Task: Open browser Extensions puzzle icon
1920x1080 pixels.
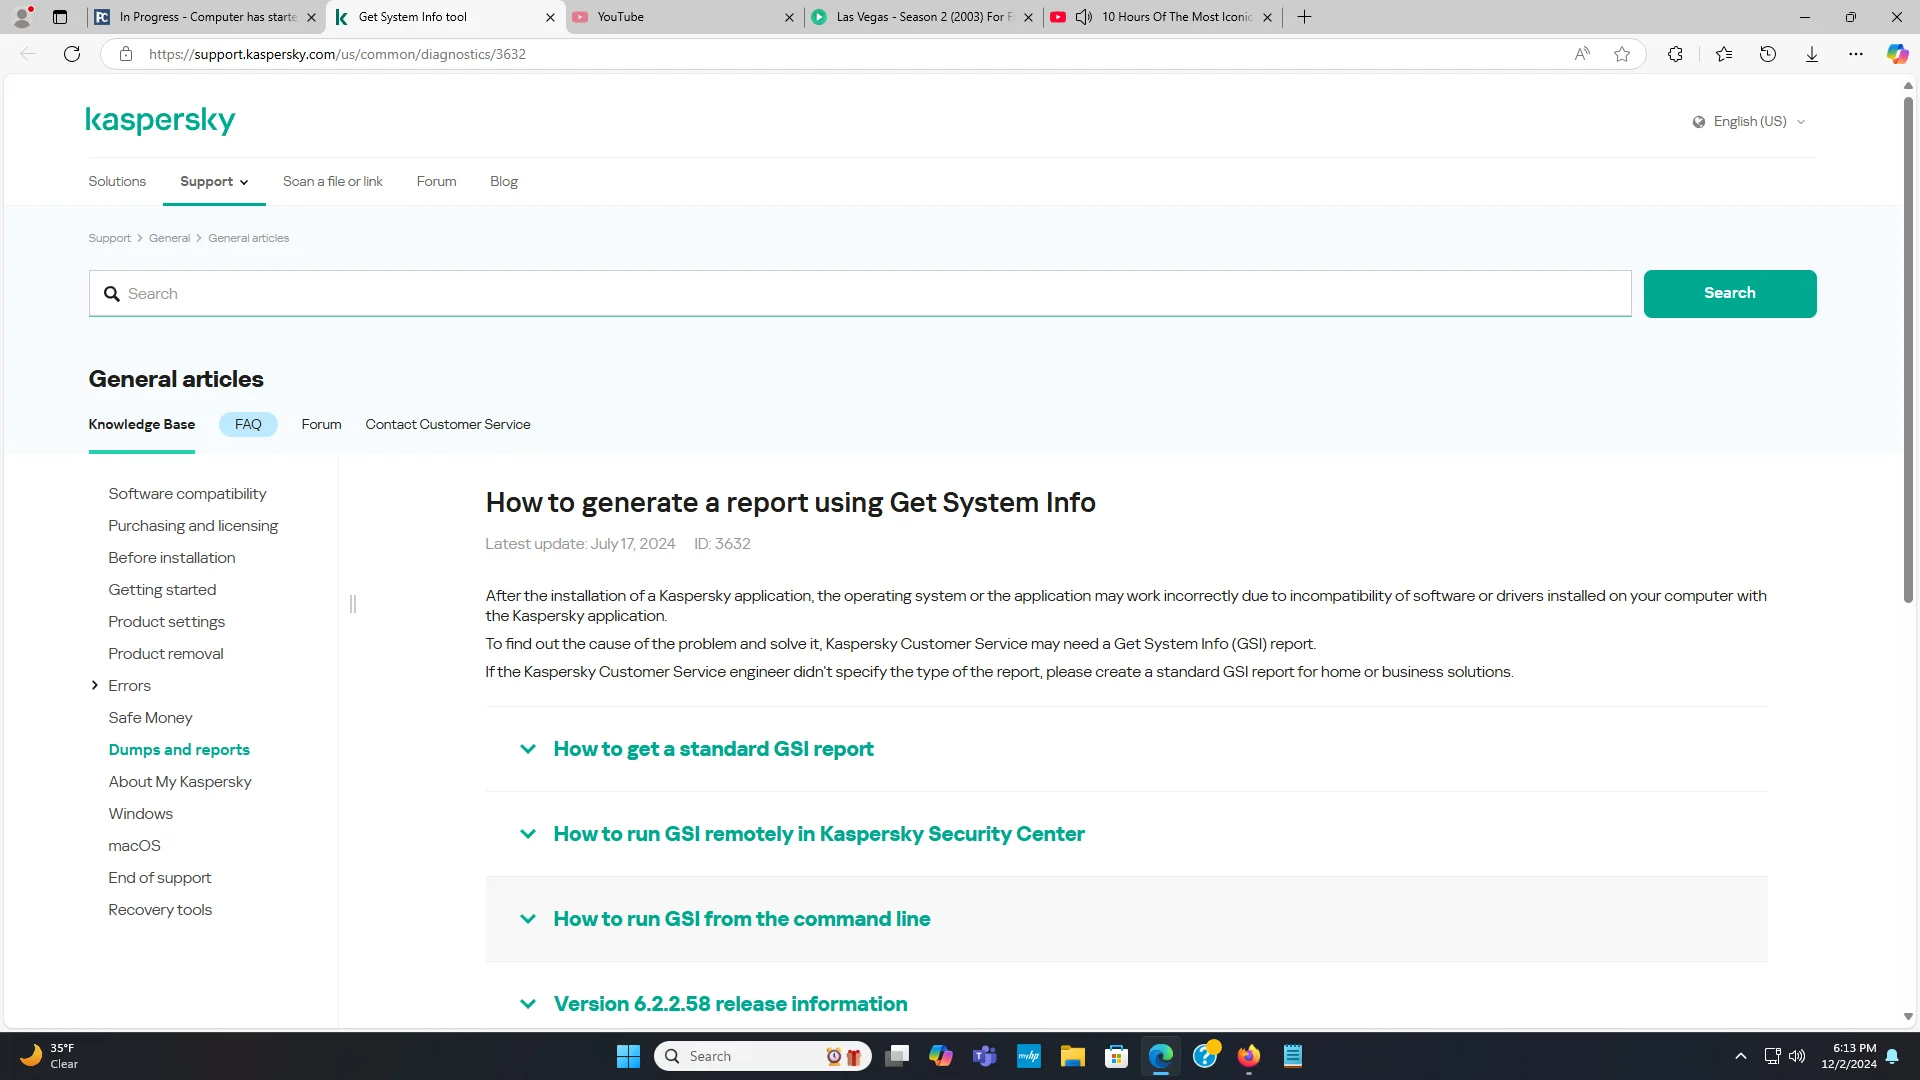Action: pos(1675,54)
